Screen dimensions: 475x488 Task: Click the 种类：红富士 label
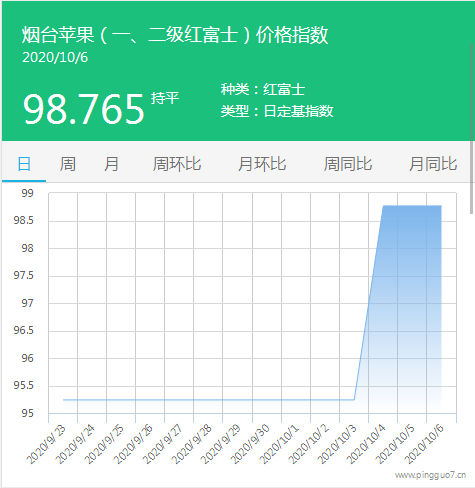pos(263,89)
